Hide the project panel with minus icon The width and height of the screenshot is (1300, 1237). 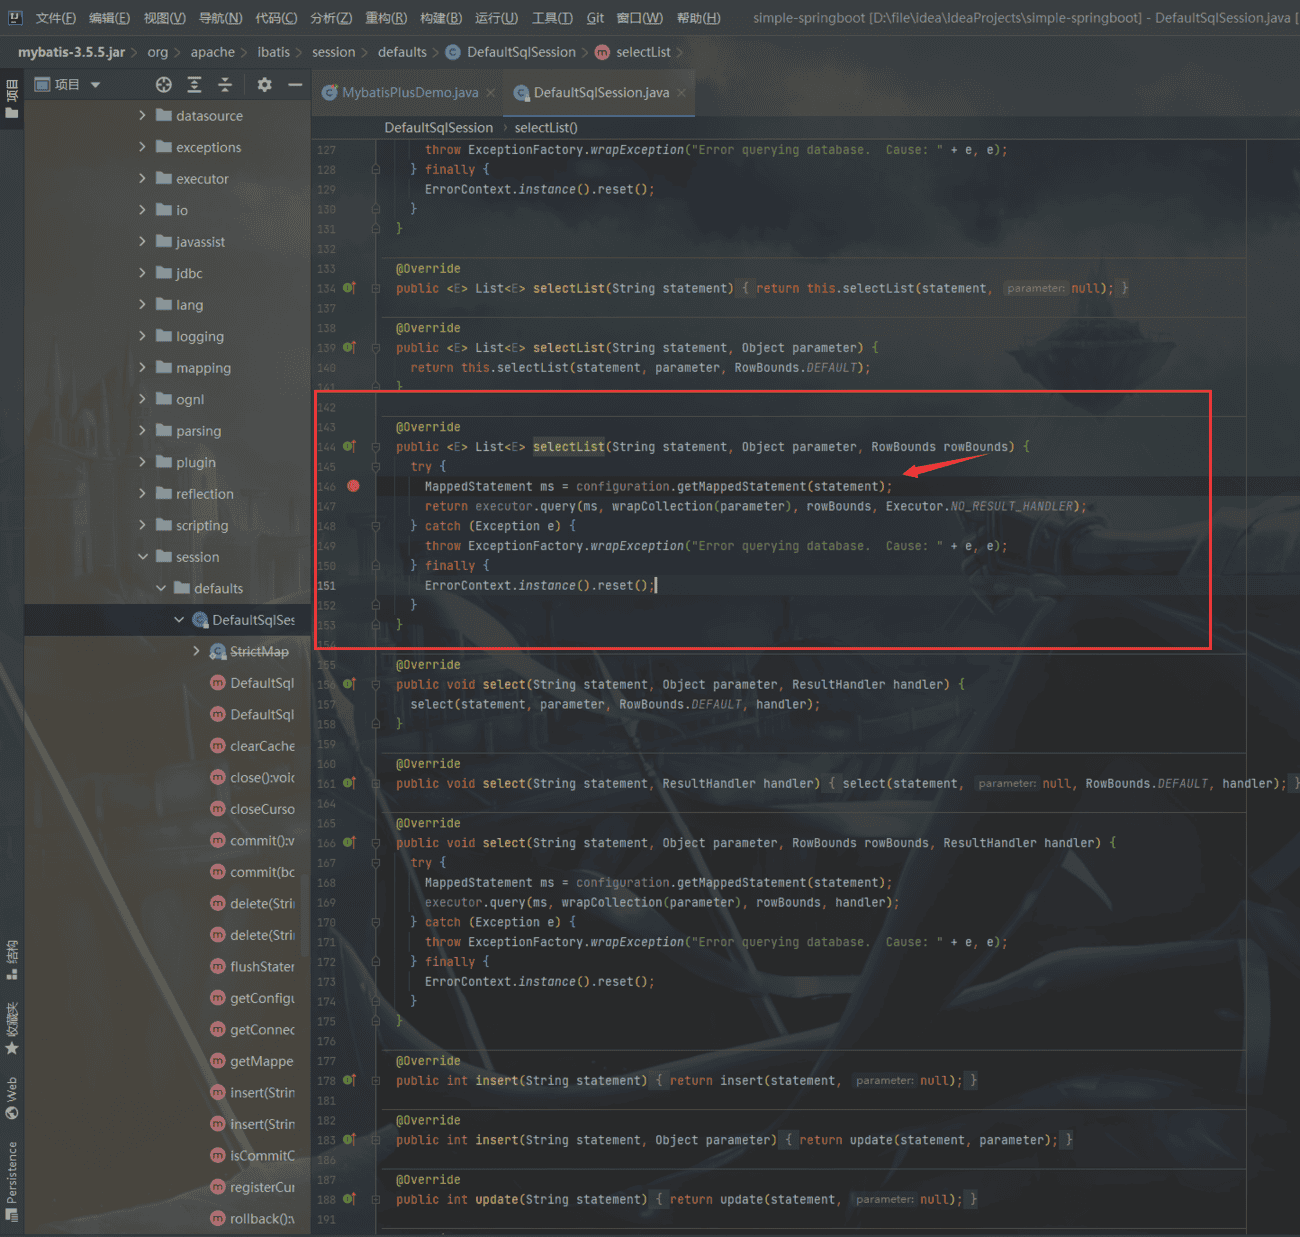pos(295,85)
